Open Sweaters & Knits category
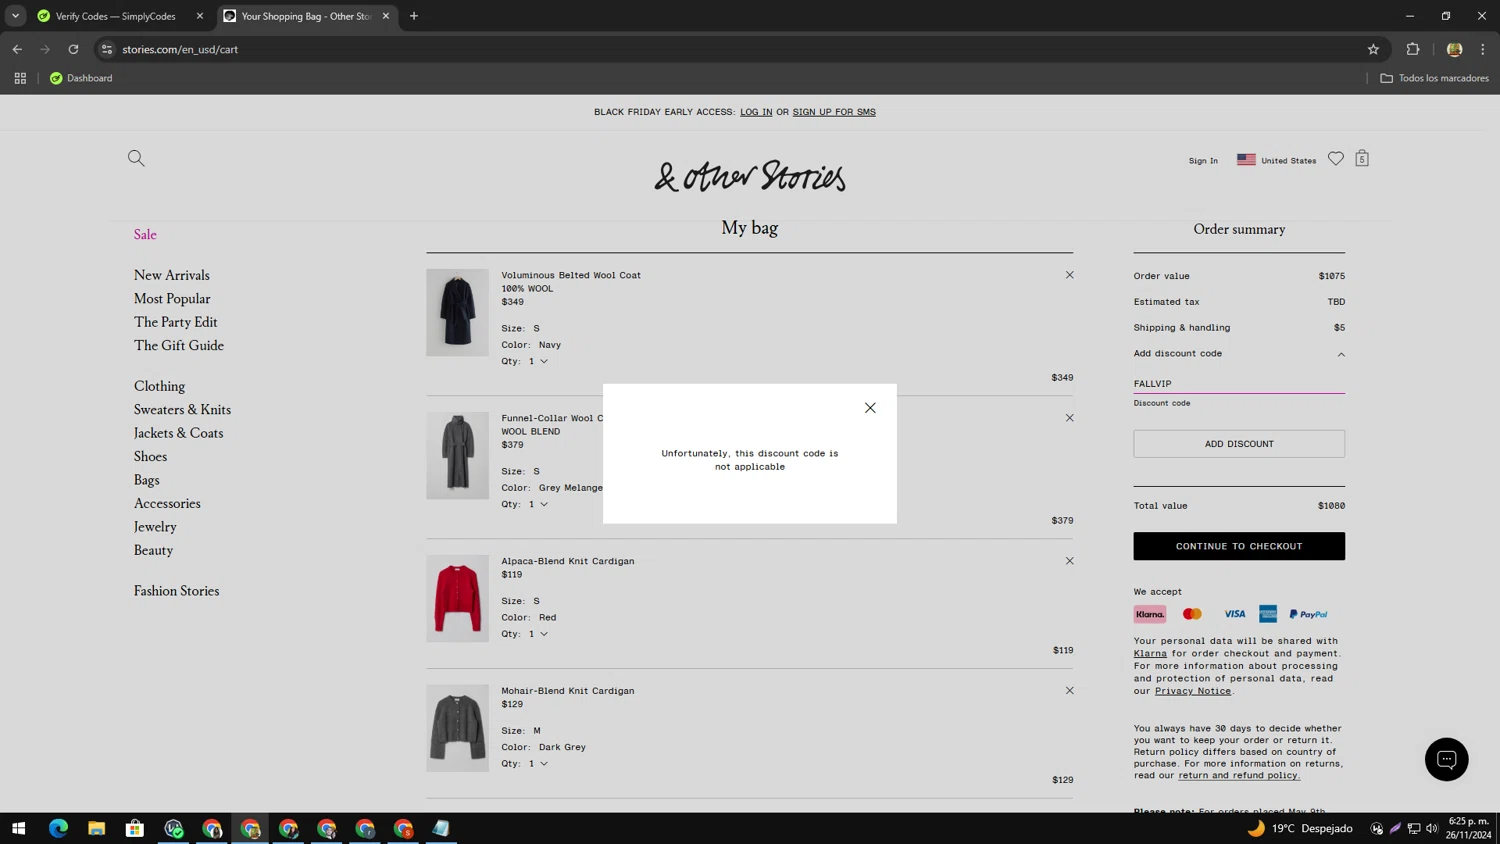 (182, 409)
